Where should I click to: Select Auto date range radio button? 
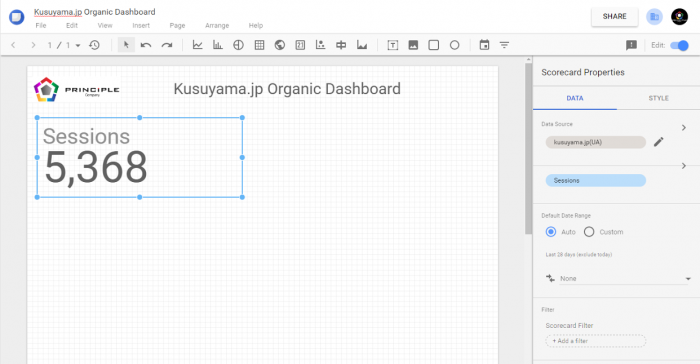(x=551, y=232)
